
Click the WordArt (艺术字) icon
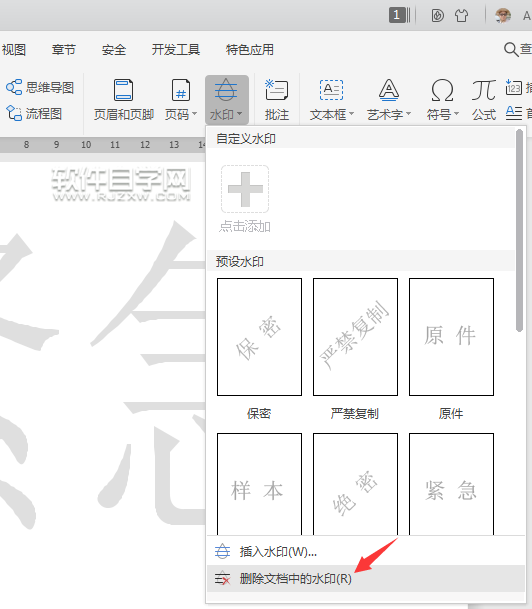(x=389, y=90)
